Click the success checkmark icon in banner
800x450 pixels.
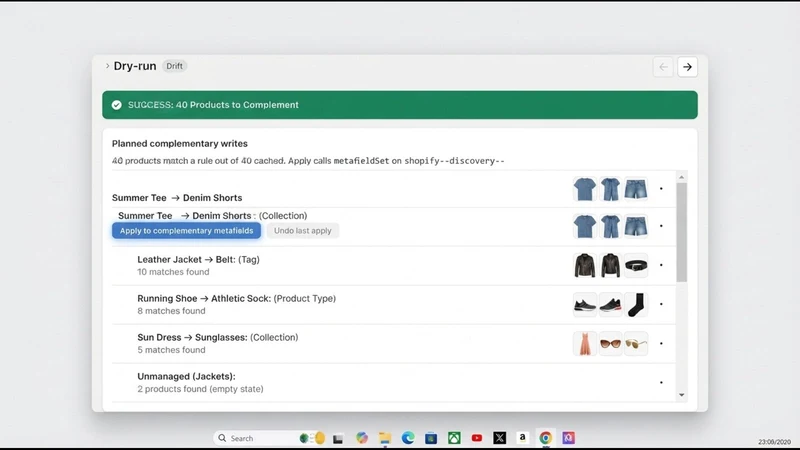point(117,105)
